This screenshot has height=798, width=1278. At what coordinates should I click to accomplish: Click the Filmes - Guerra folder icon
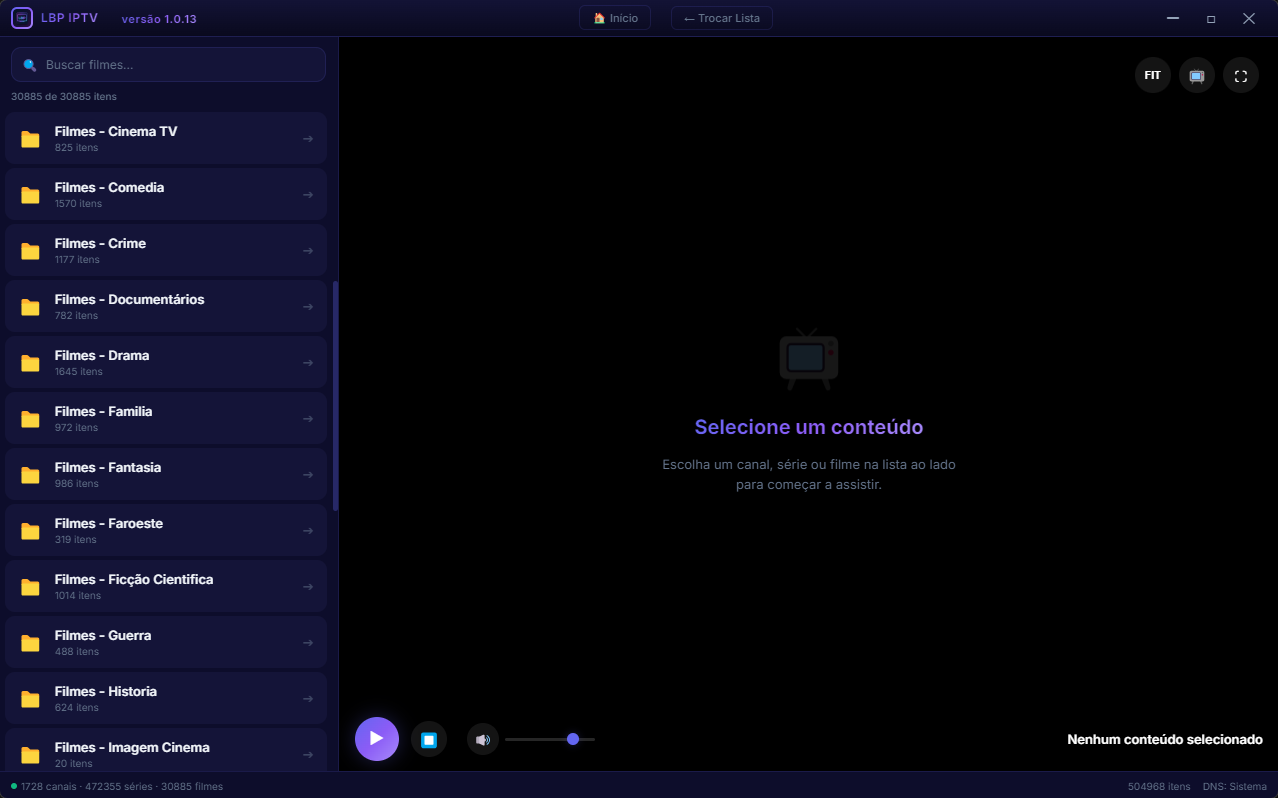[x=30, y=643]
